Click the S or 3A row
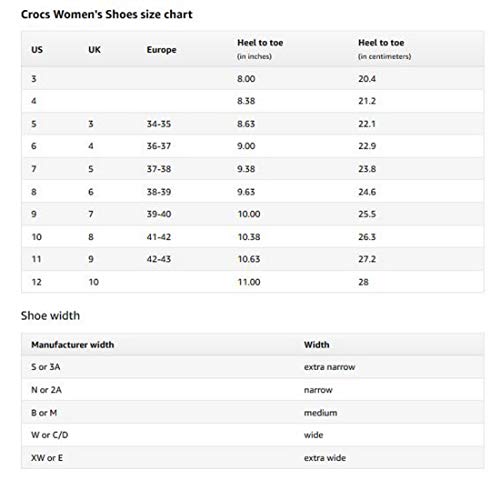Screen dimensions: 500x480 coord(252,367)
